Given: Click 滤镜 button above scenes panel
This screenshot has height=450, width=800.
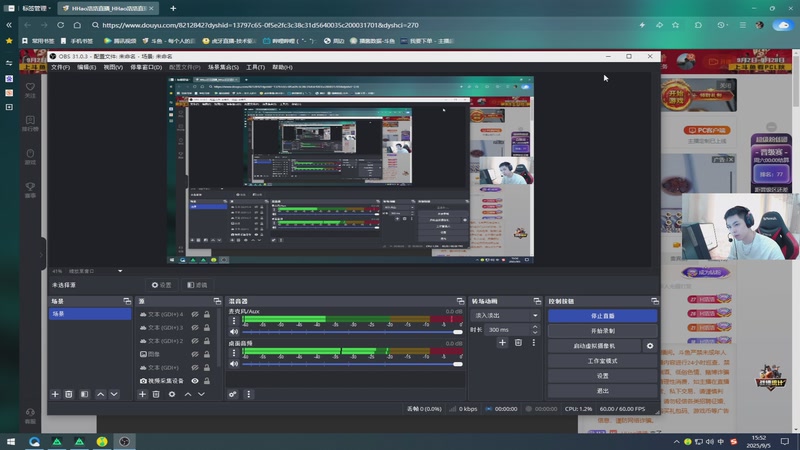Looking at the screenshot, I should tap(197, 285).
